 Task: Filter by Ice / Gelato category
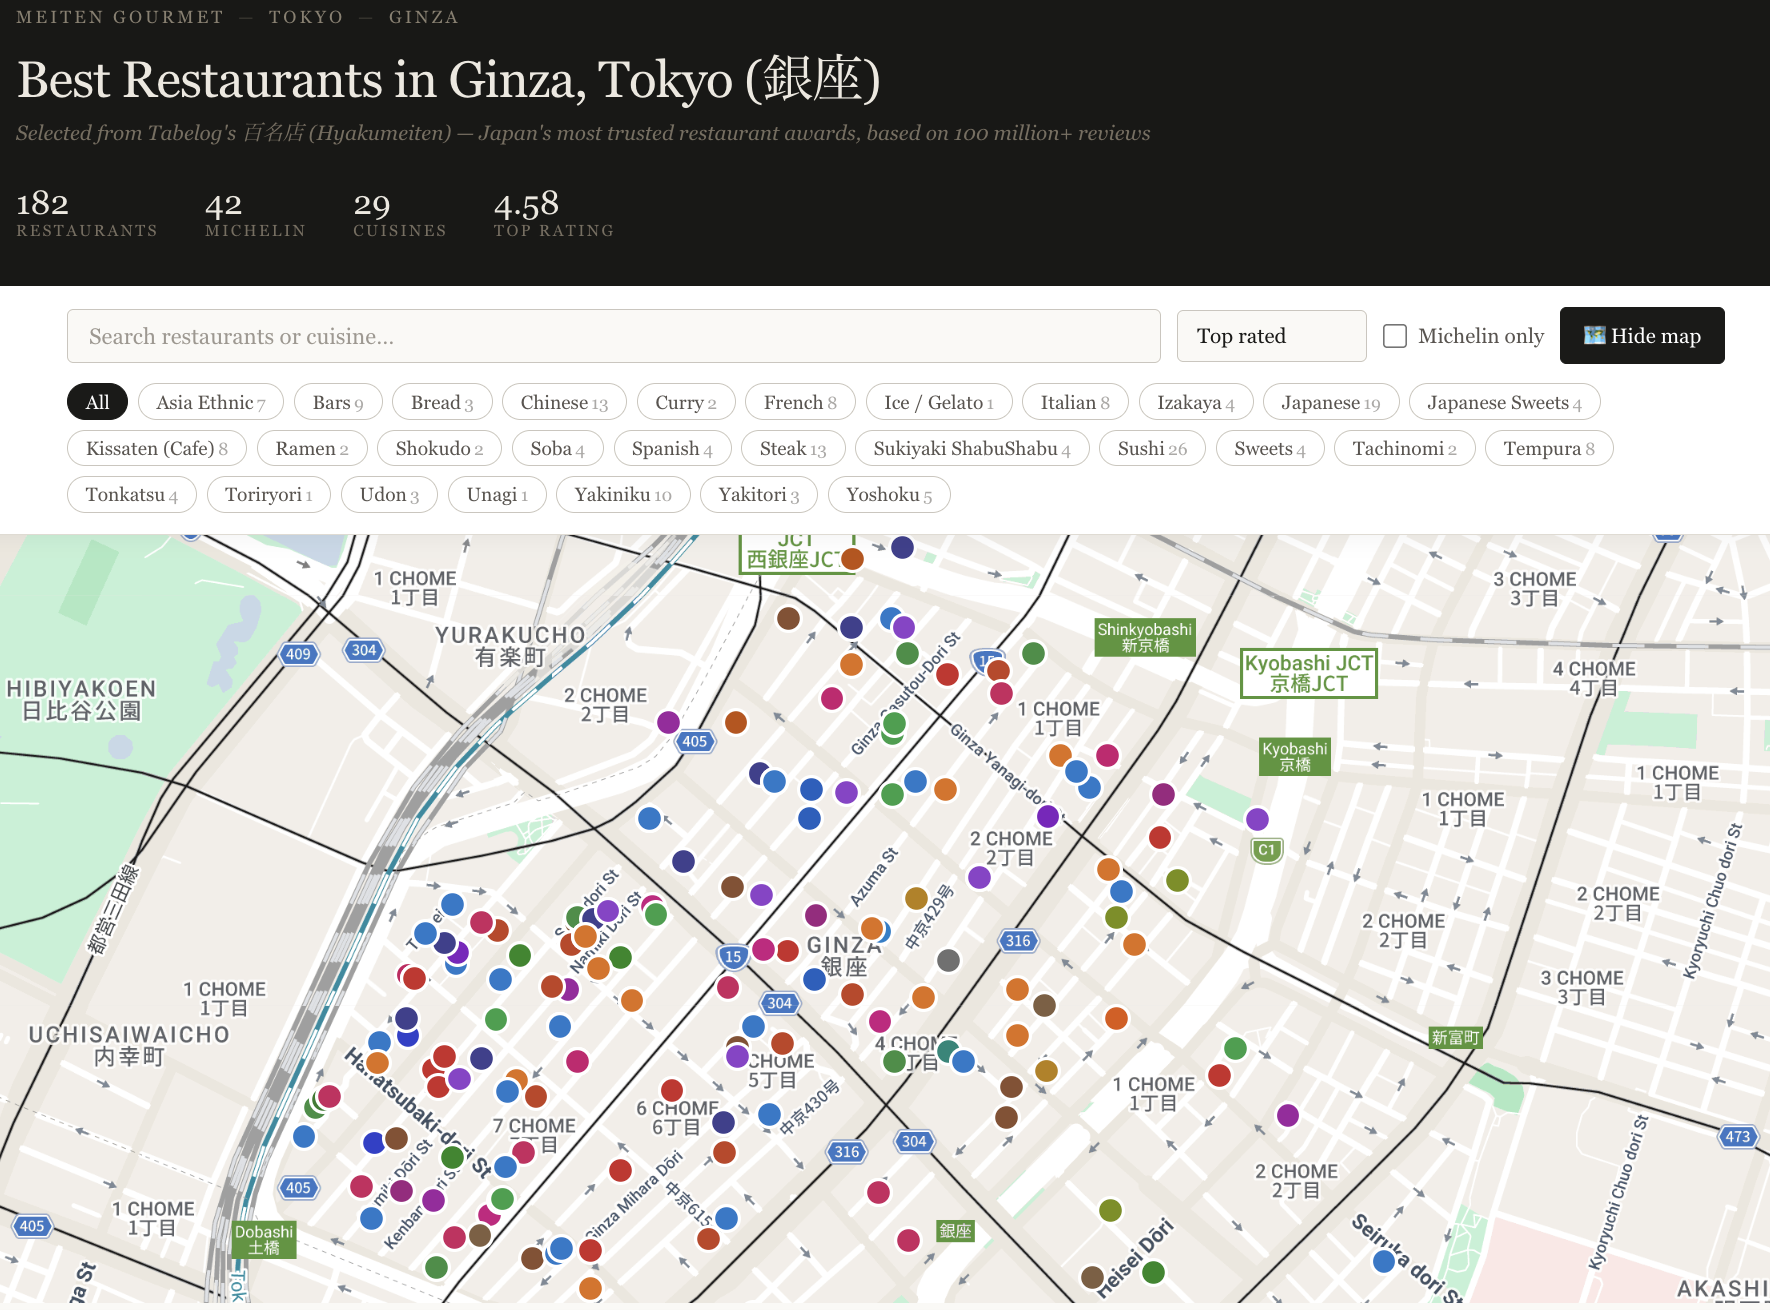[x=939, y=402]
